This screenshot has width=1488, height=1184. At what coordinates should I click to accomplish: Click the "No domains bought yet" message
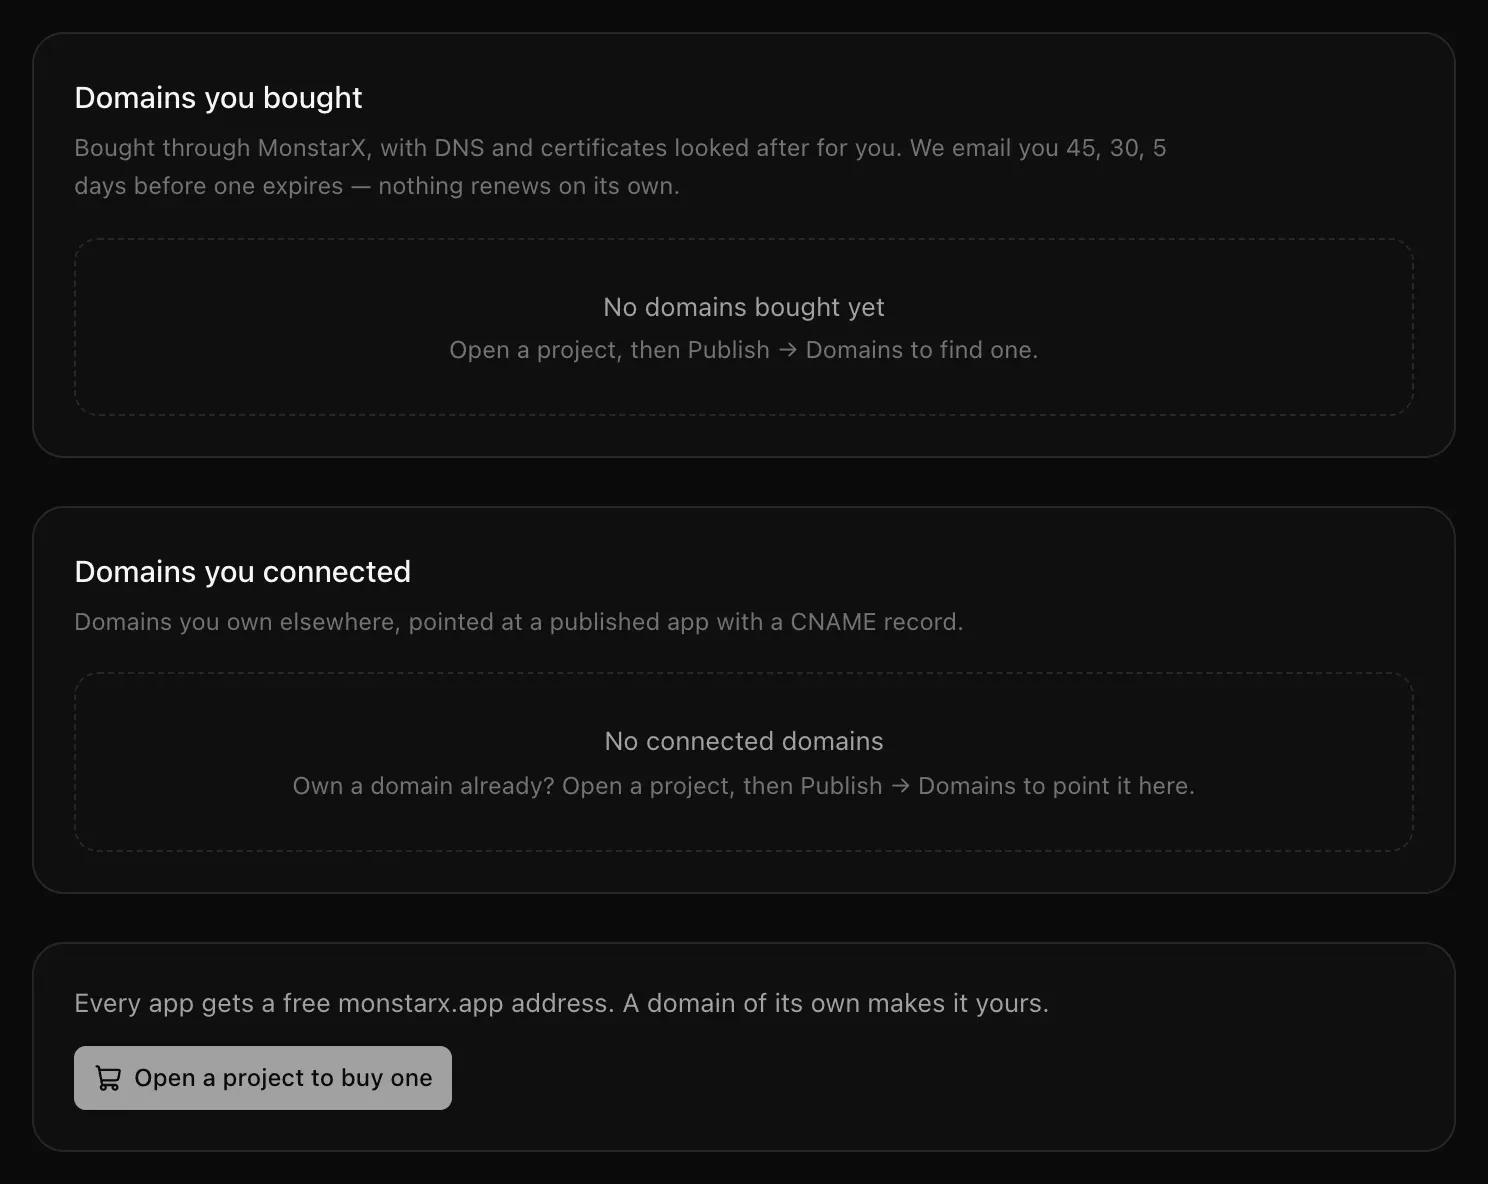point(744,307)
